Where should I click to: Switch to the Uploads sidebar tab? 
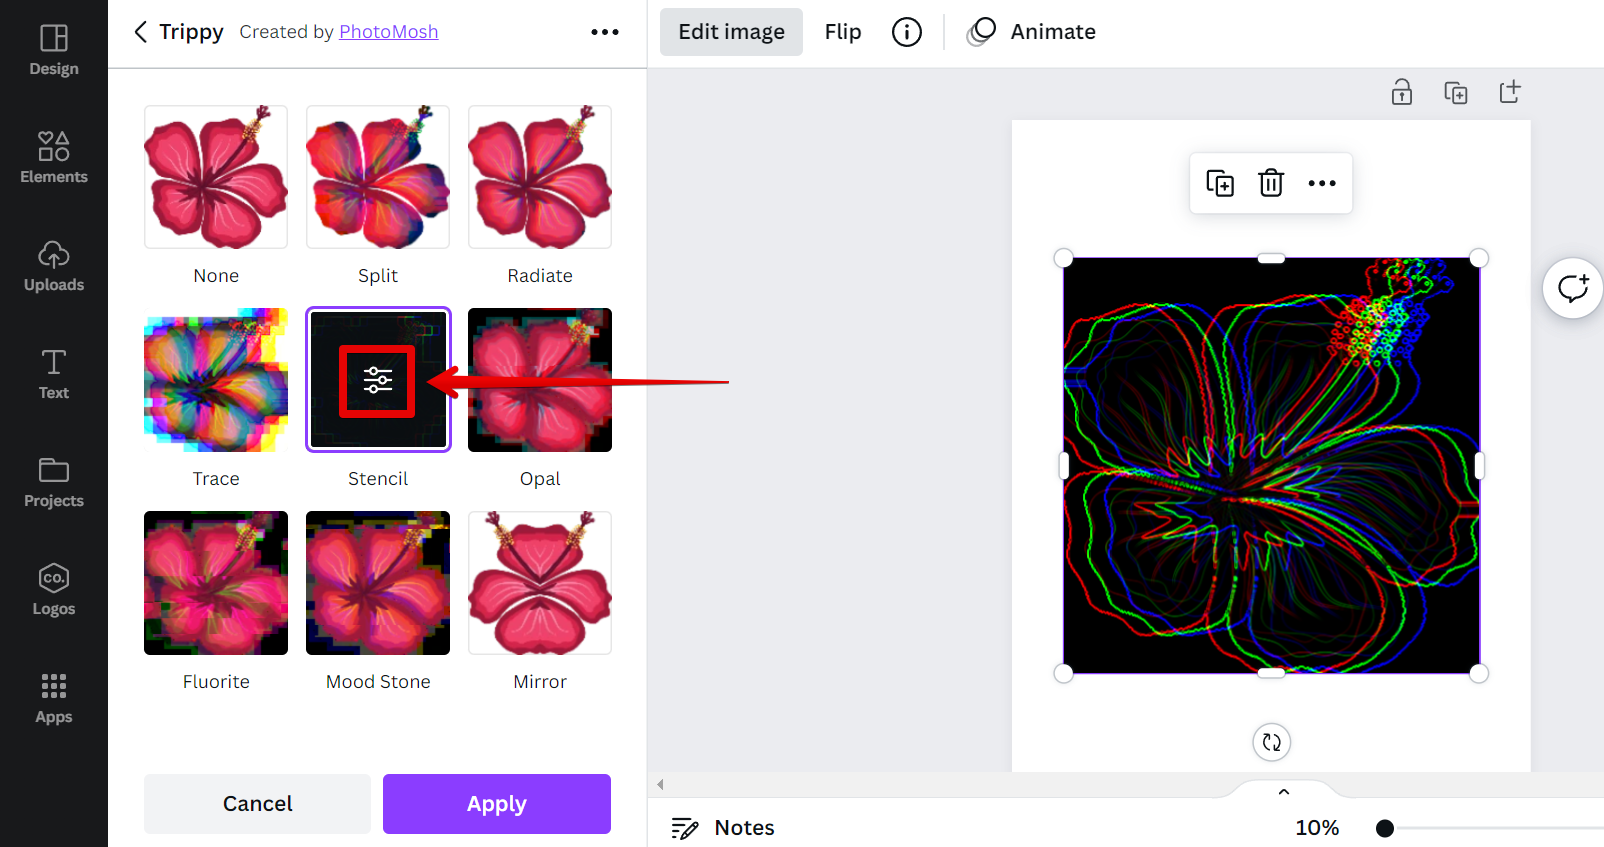[54, 264]
